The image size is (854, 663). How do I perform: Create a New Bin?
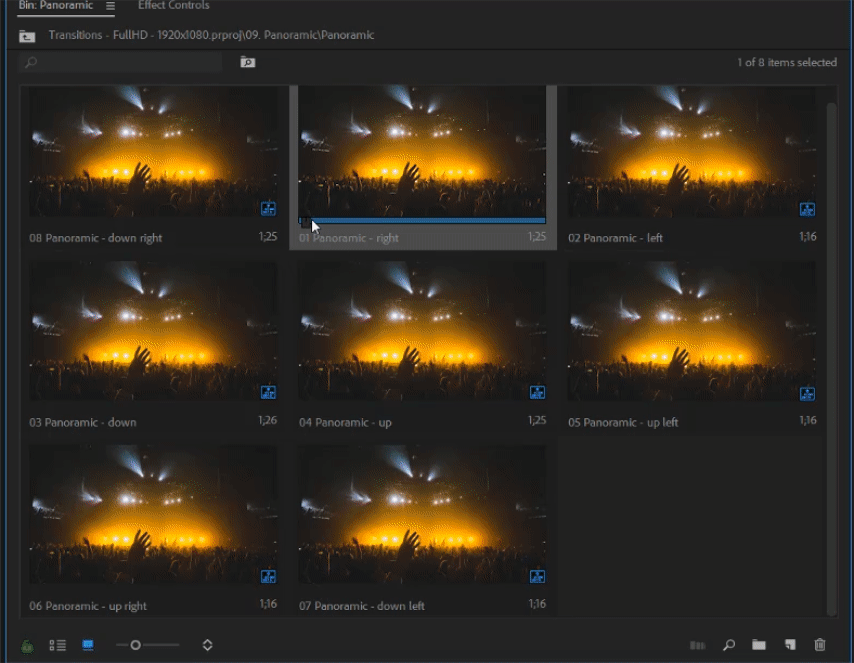coord(759,645)
